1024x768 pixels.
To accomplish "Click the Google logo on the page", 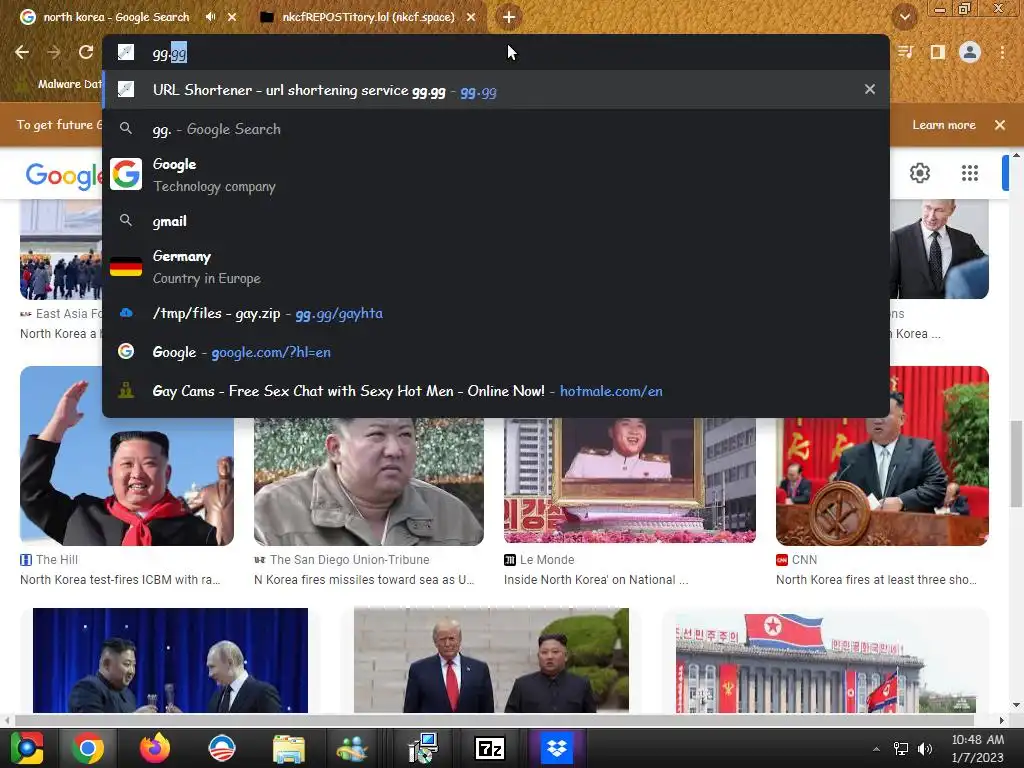I will tap(63, 175).
